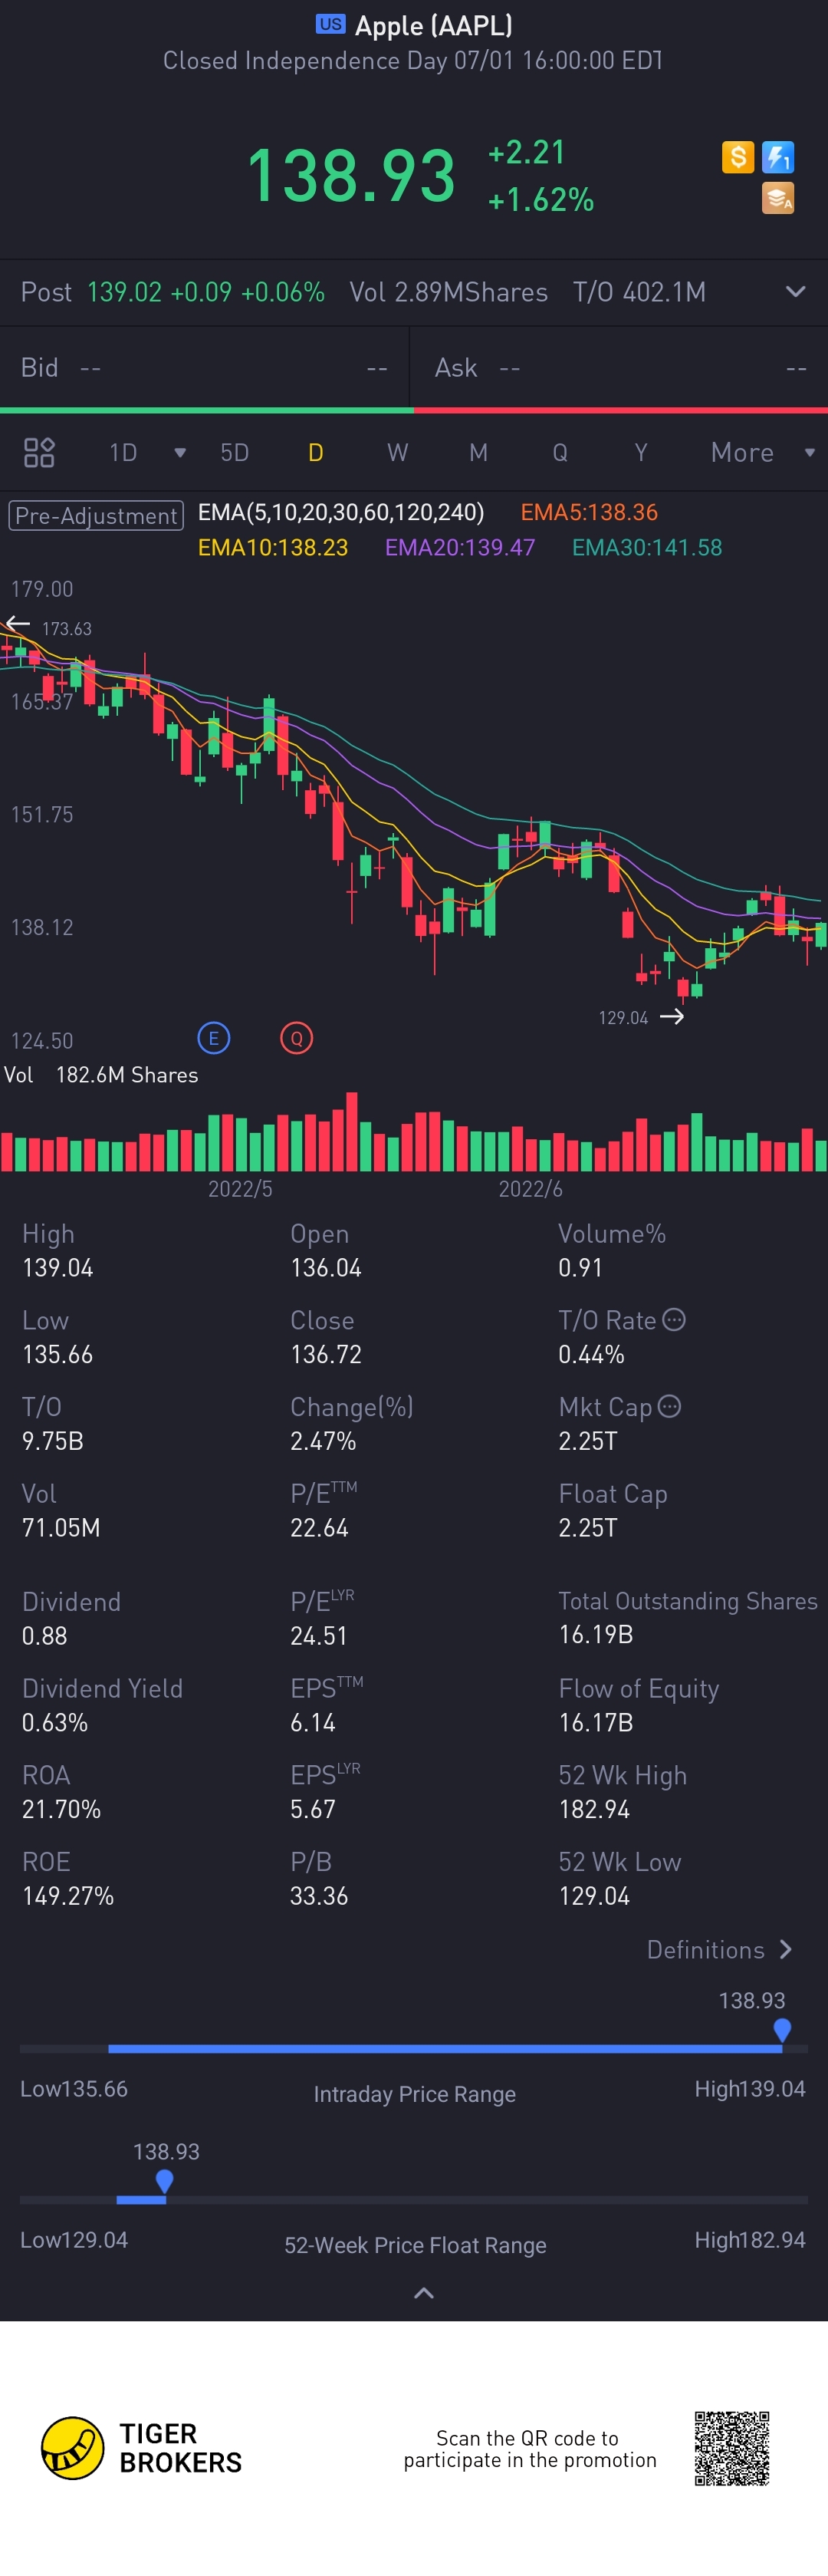This screenshot has height=2576, width=828.
Task: Tap the Intraday Price Range marker
Action: click(x=782, y=2029)
